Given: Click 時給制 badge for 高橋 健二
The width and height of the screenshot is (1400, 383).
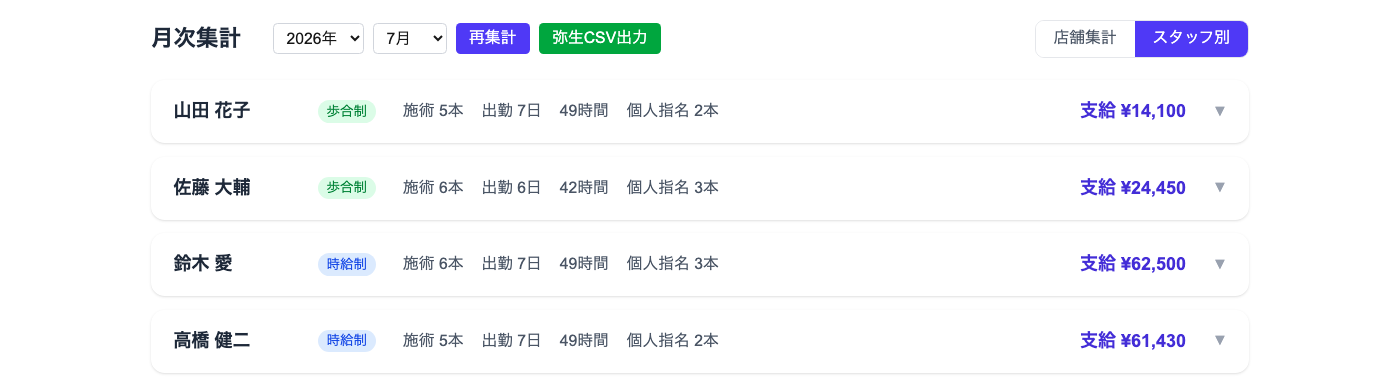Looking at the screenshot, I should [x=347, y=340].
